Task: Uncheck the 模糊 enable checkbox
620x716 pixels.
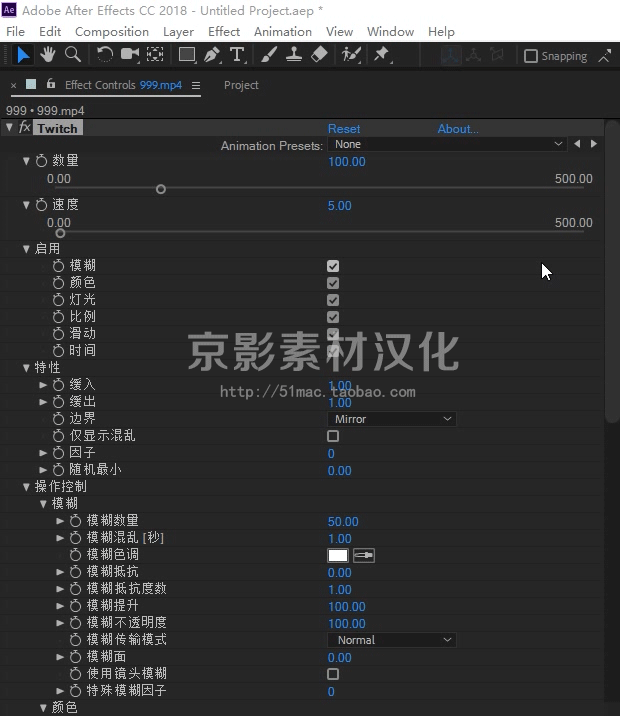Action: (333, 266)
